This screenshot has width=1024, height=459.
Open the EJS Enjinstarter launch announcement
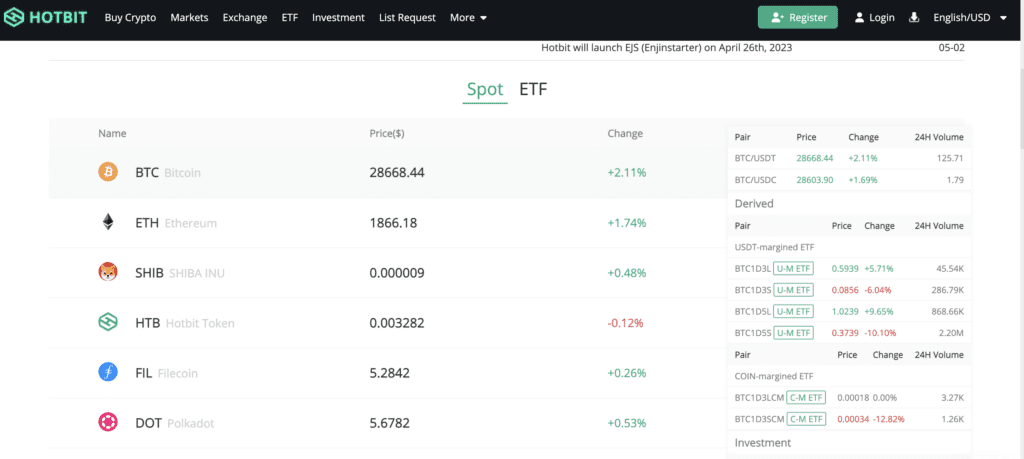pos(667,48)
